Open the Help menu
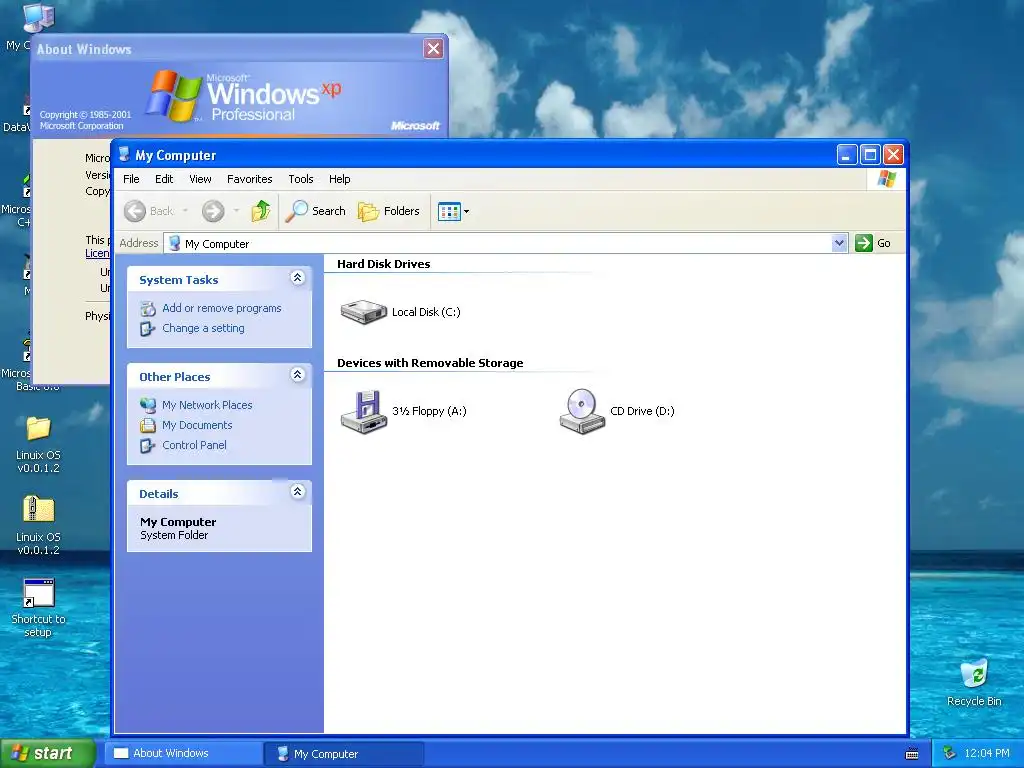1024x768 pixels. (x=339, y=179)
